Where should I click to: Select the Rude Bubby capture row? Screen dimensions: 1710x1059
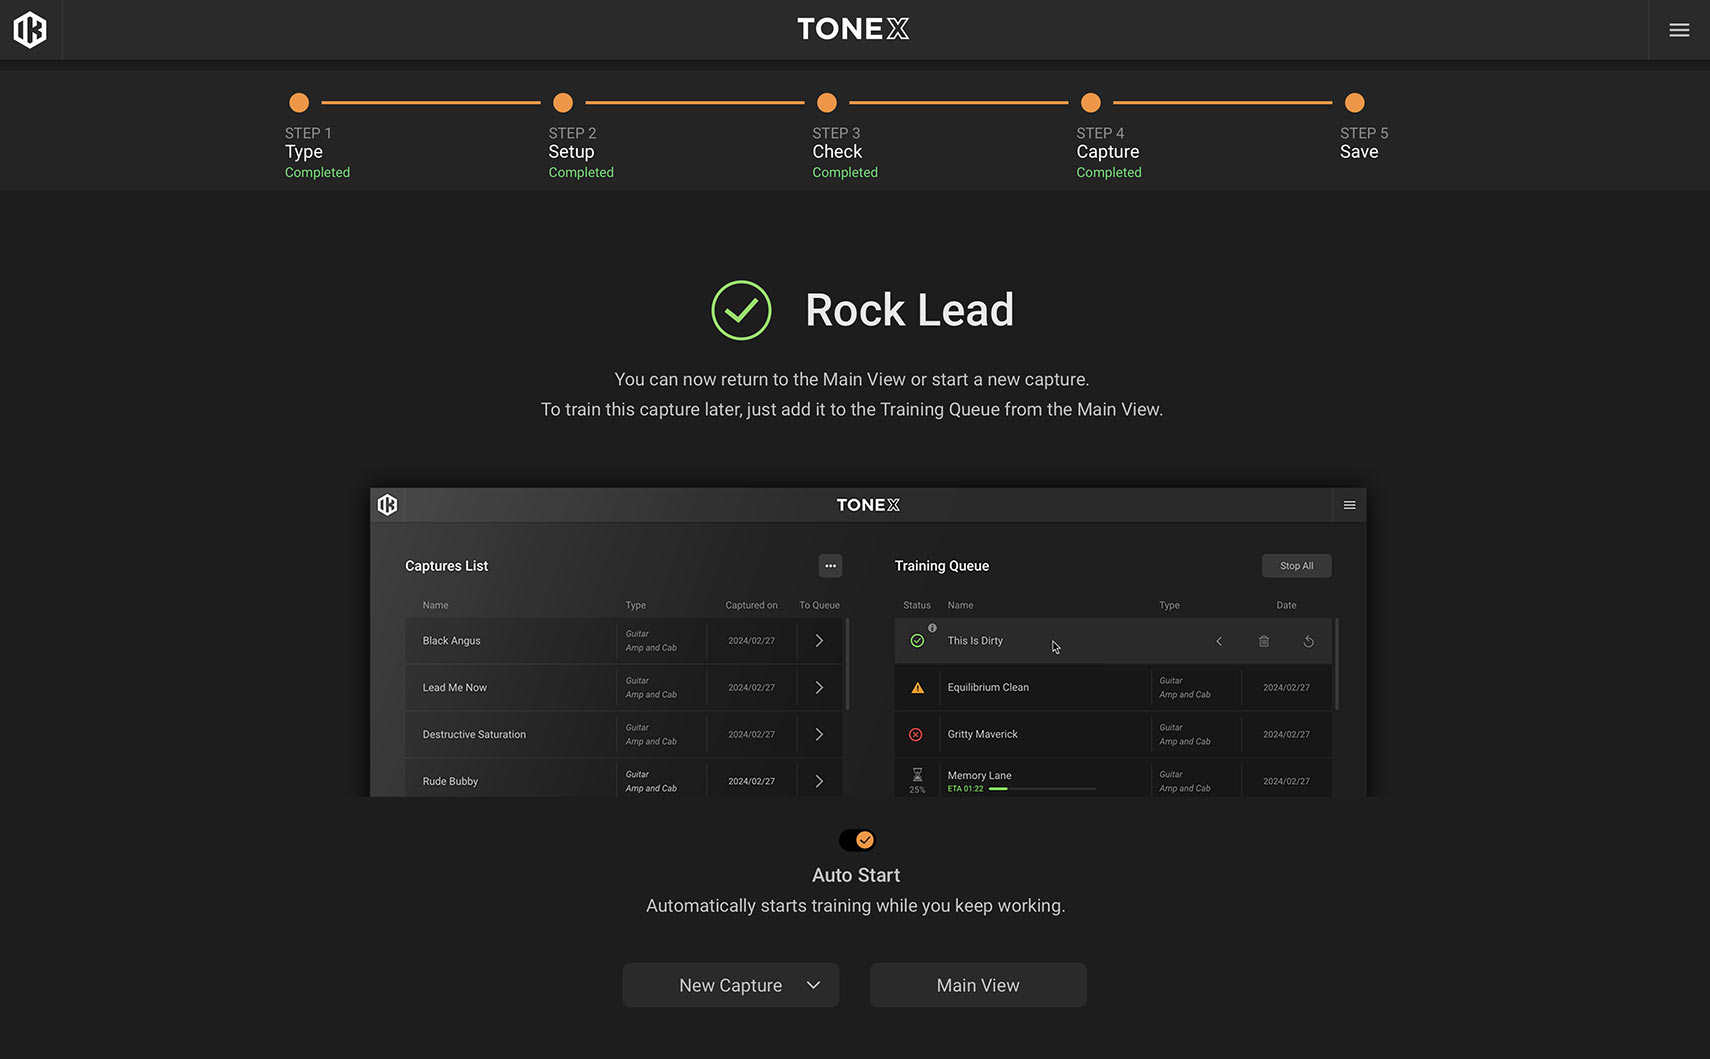[510, 781]
